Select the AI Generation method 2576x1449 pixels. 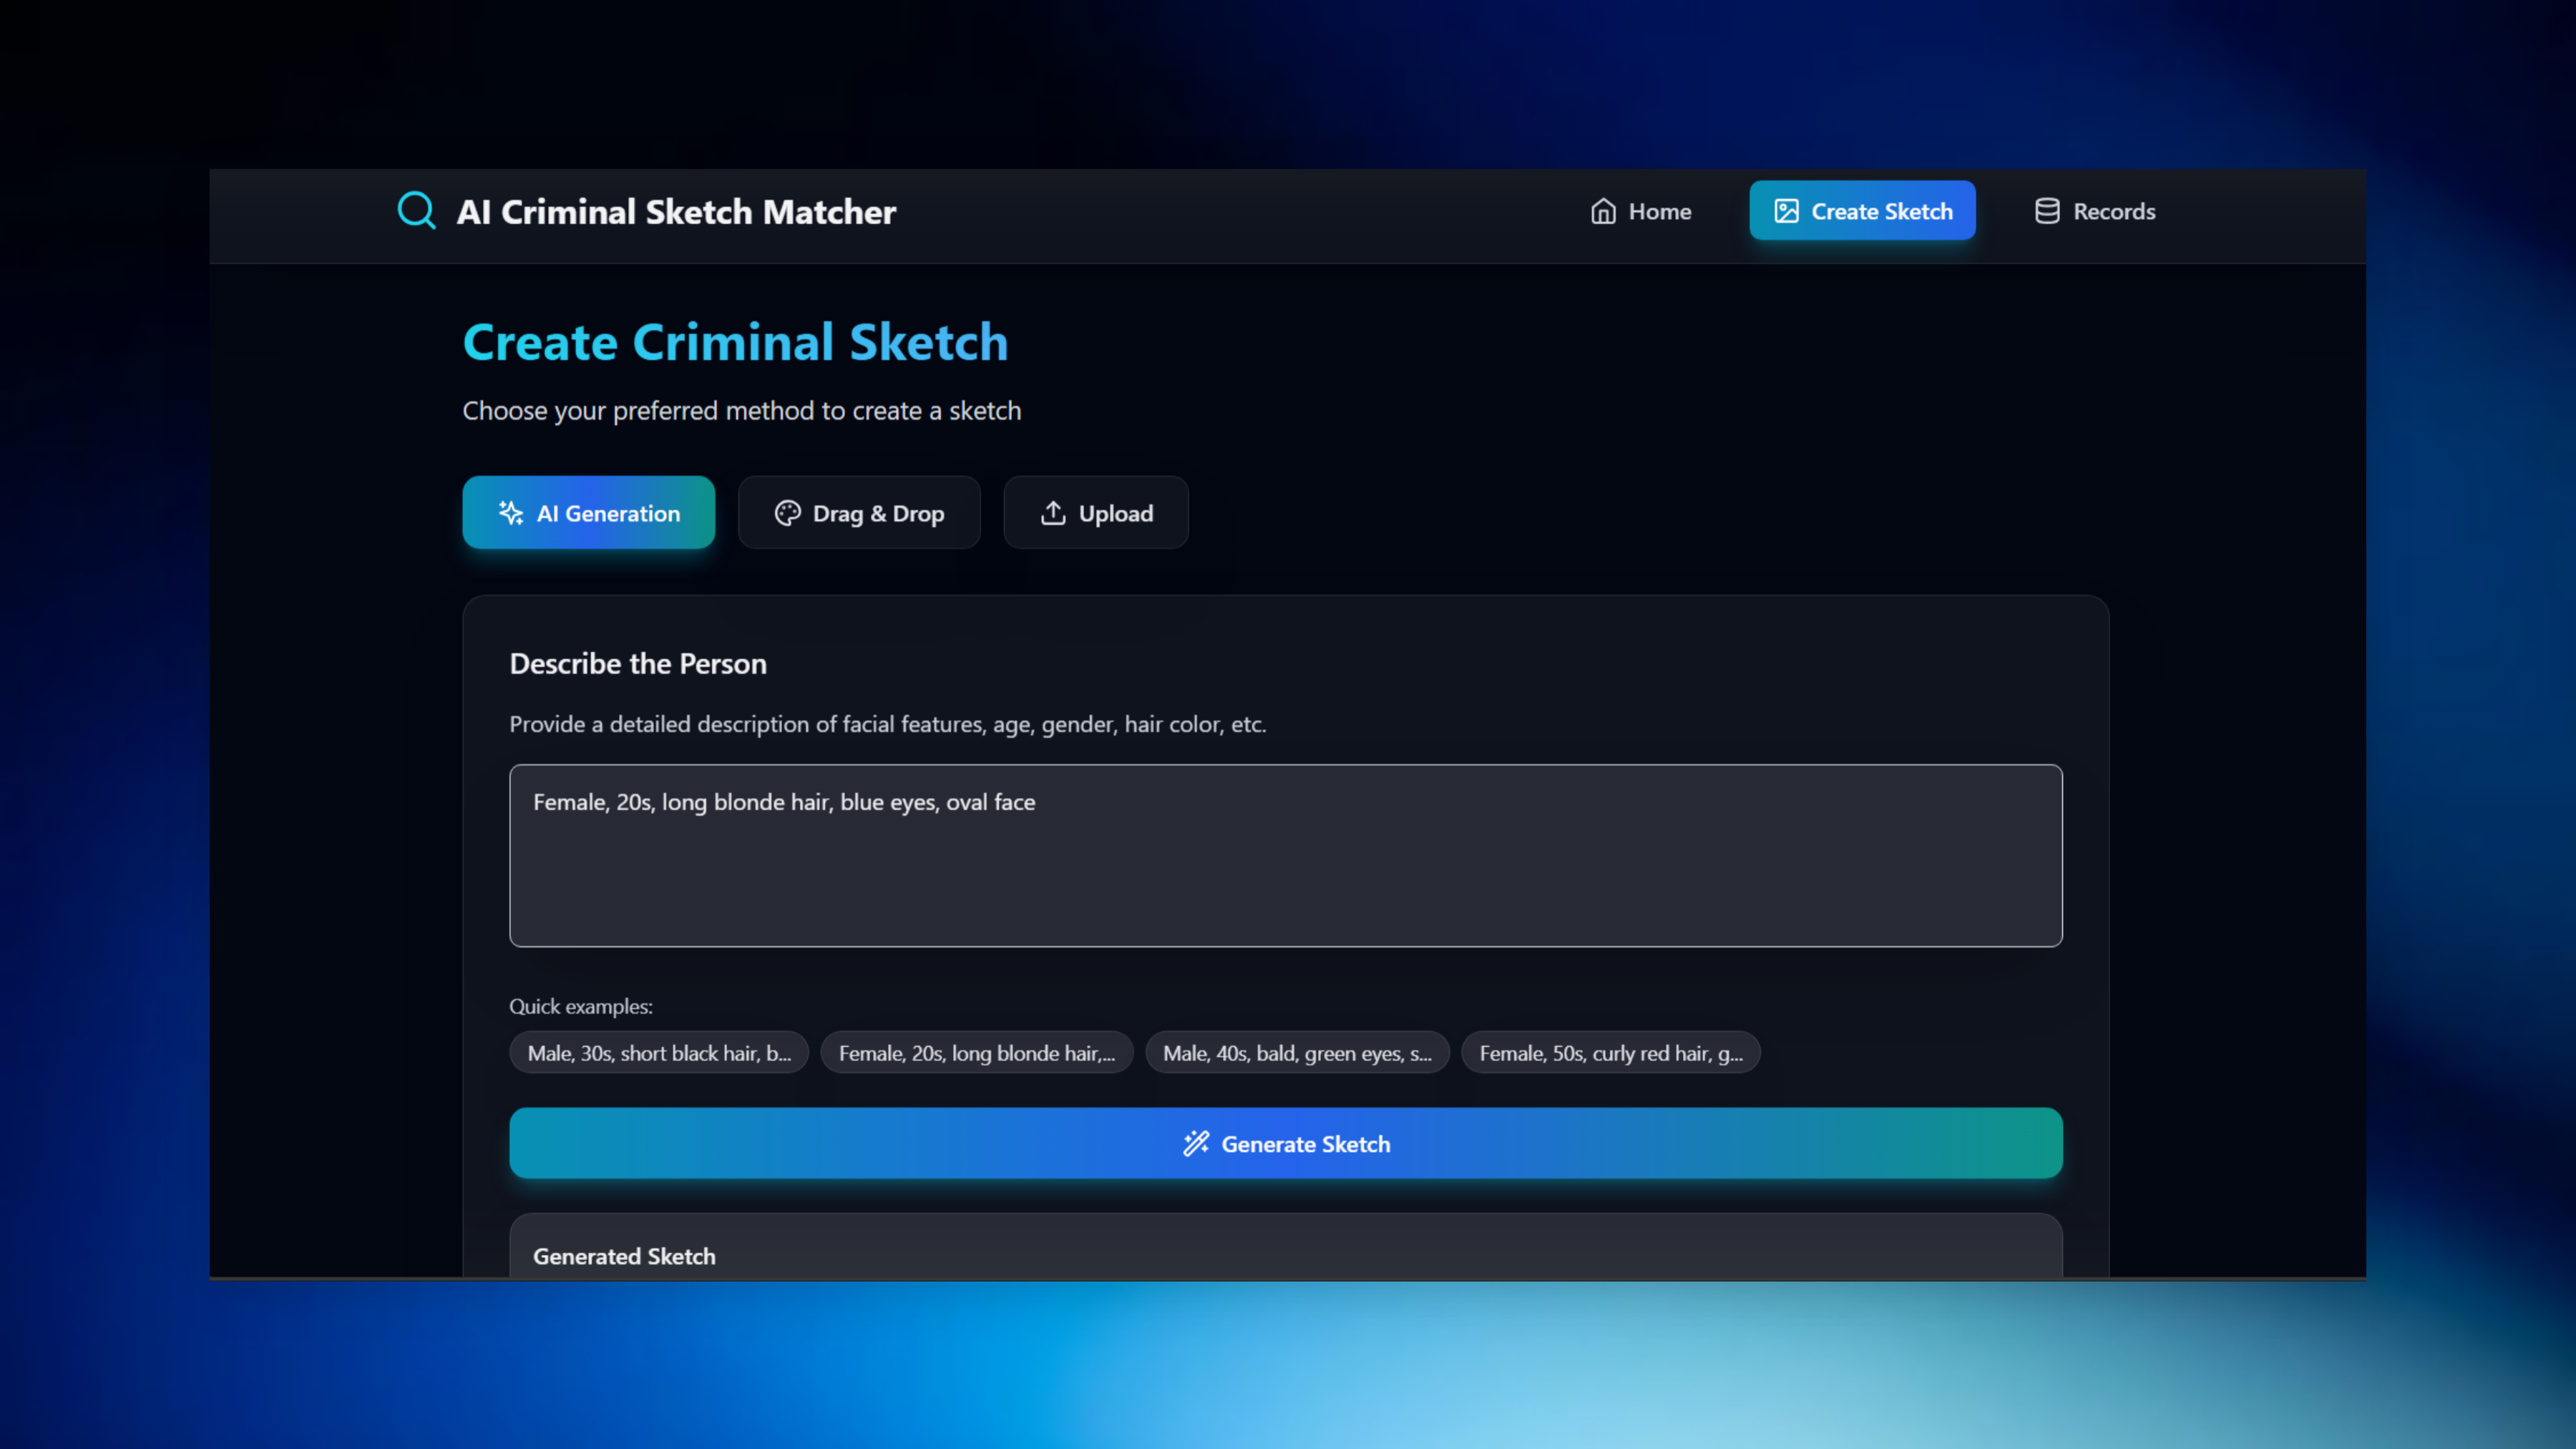(x=588, y=513)
